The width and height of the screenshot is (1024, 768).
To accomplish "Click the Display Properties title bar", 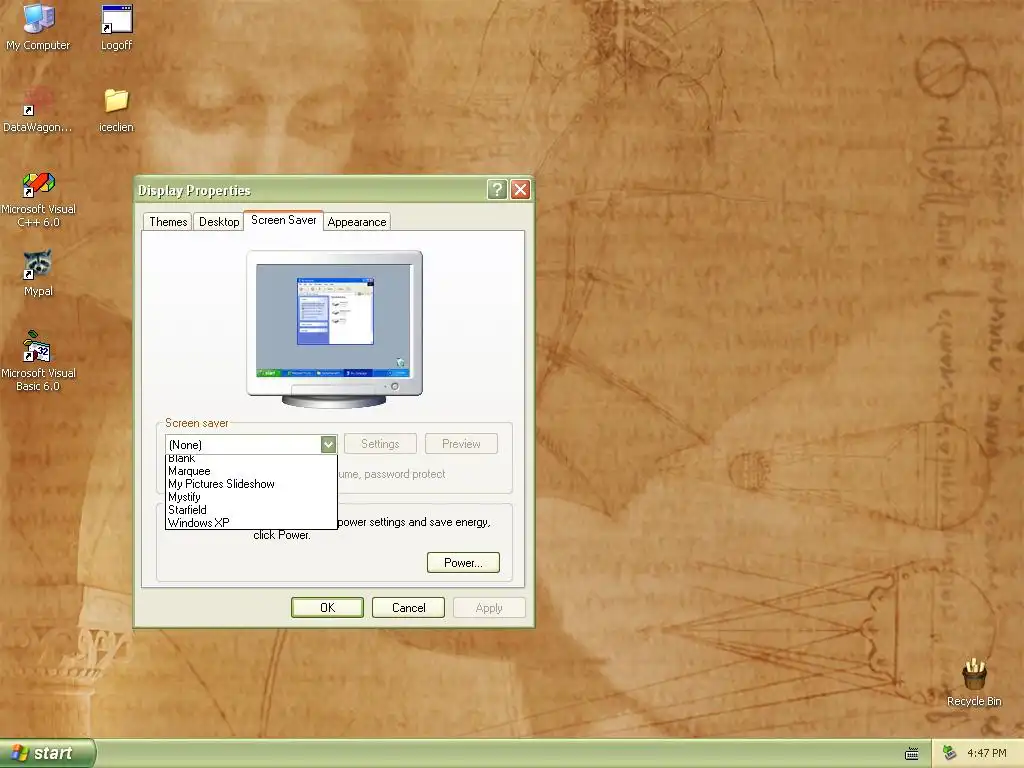I will [310, 190].
